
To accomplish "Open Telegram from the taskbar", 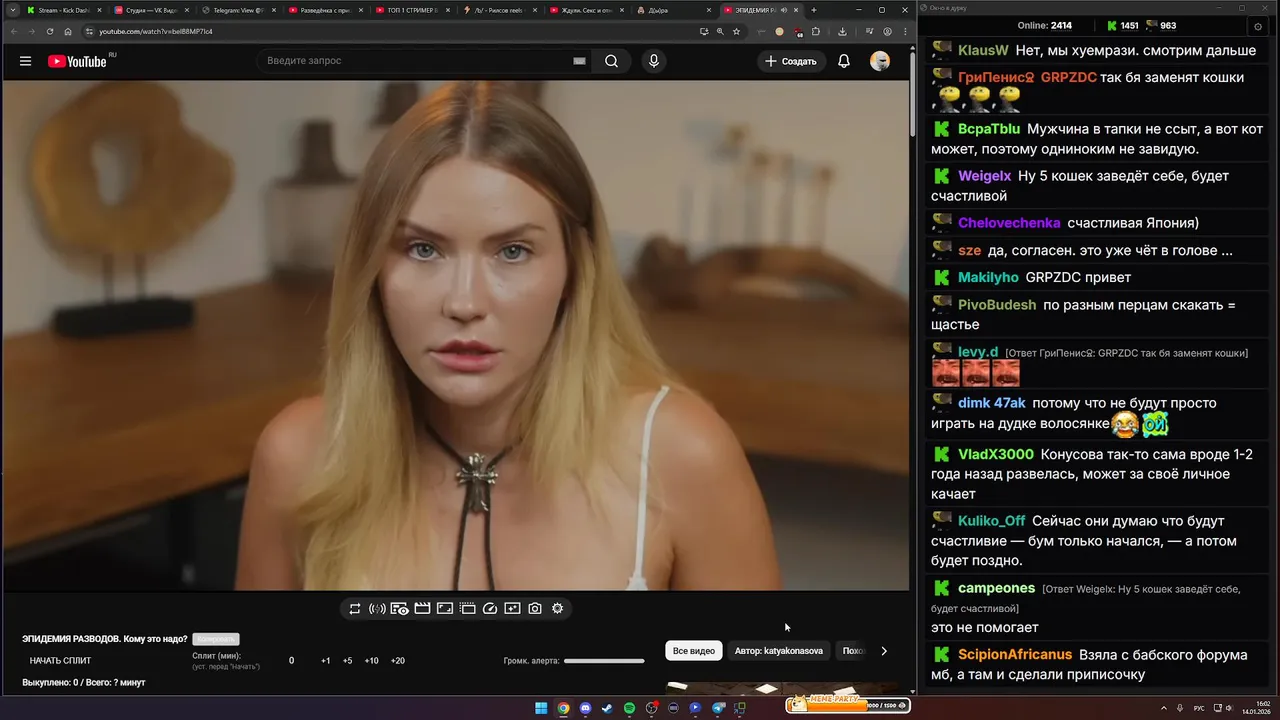I will (718, 708).
